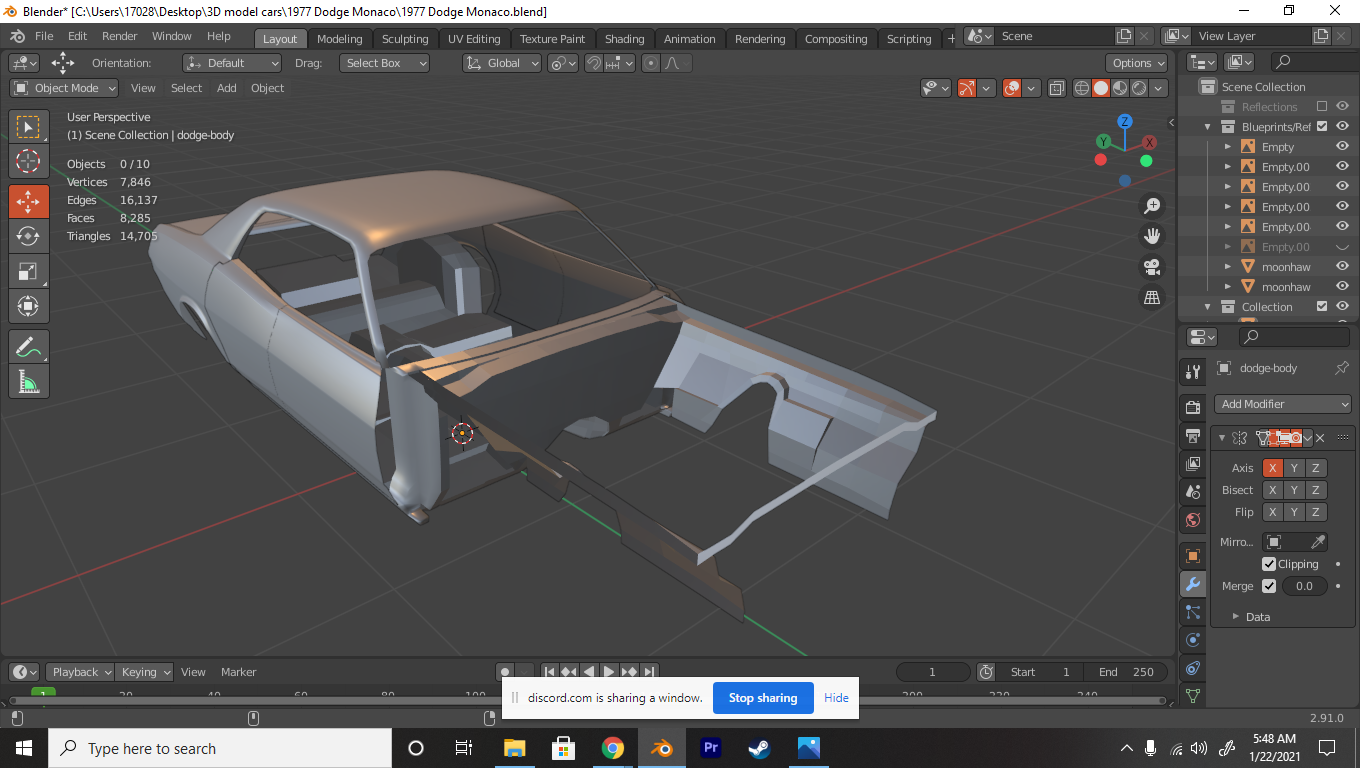
Task: Open the Global transform orientation dropdown
Action: tap(502, 63)
